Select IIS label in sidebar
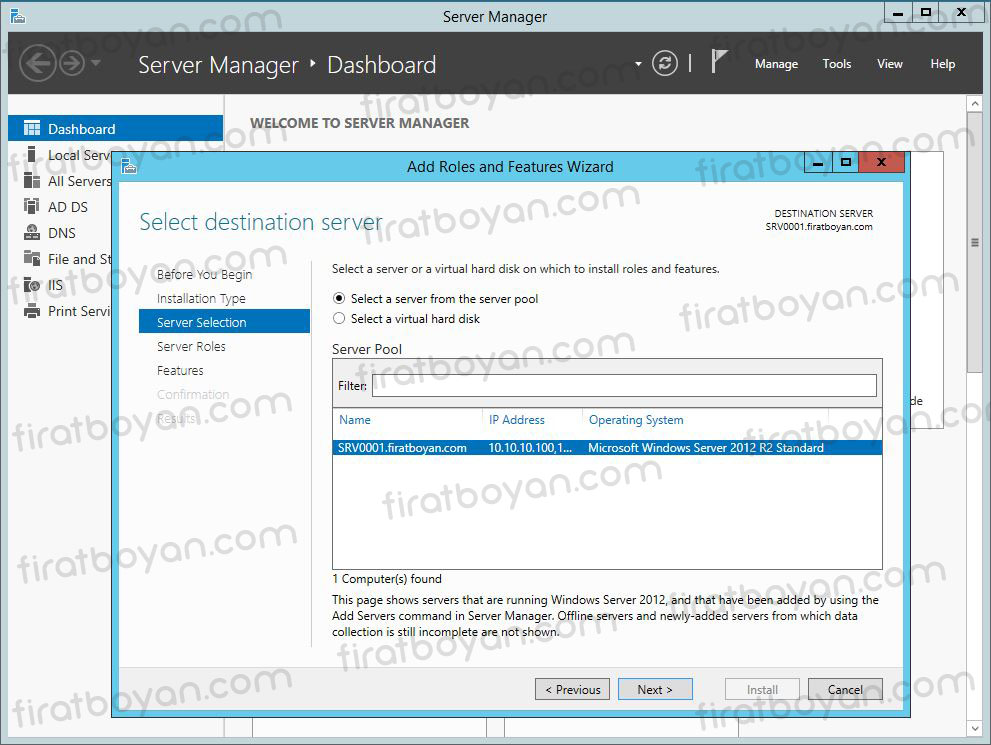 point(55,285)
